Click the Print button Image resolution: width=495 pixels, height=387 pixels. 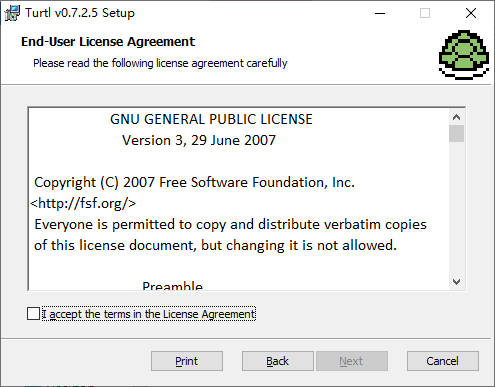(x=187, y=361)
